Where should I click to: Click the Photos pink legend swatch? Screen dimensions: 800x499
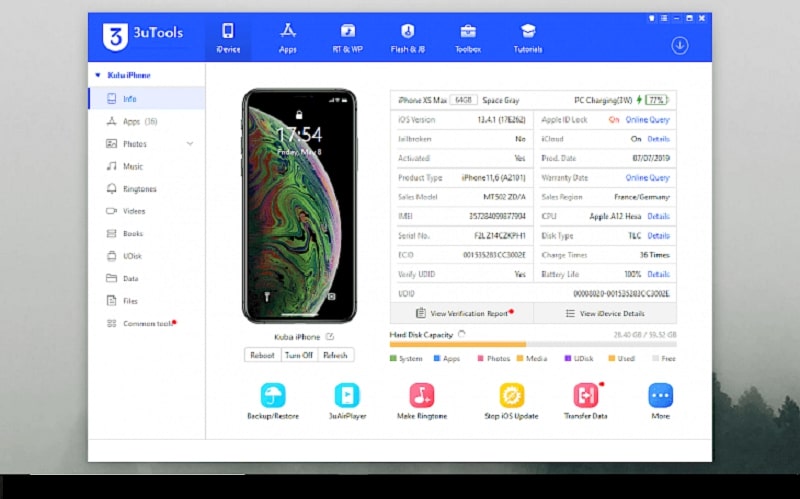pos(480,359)
